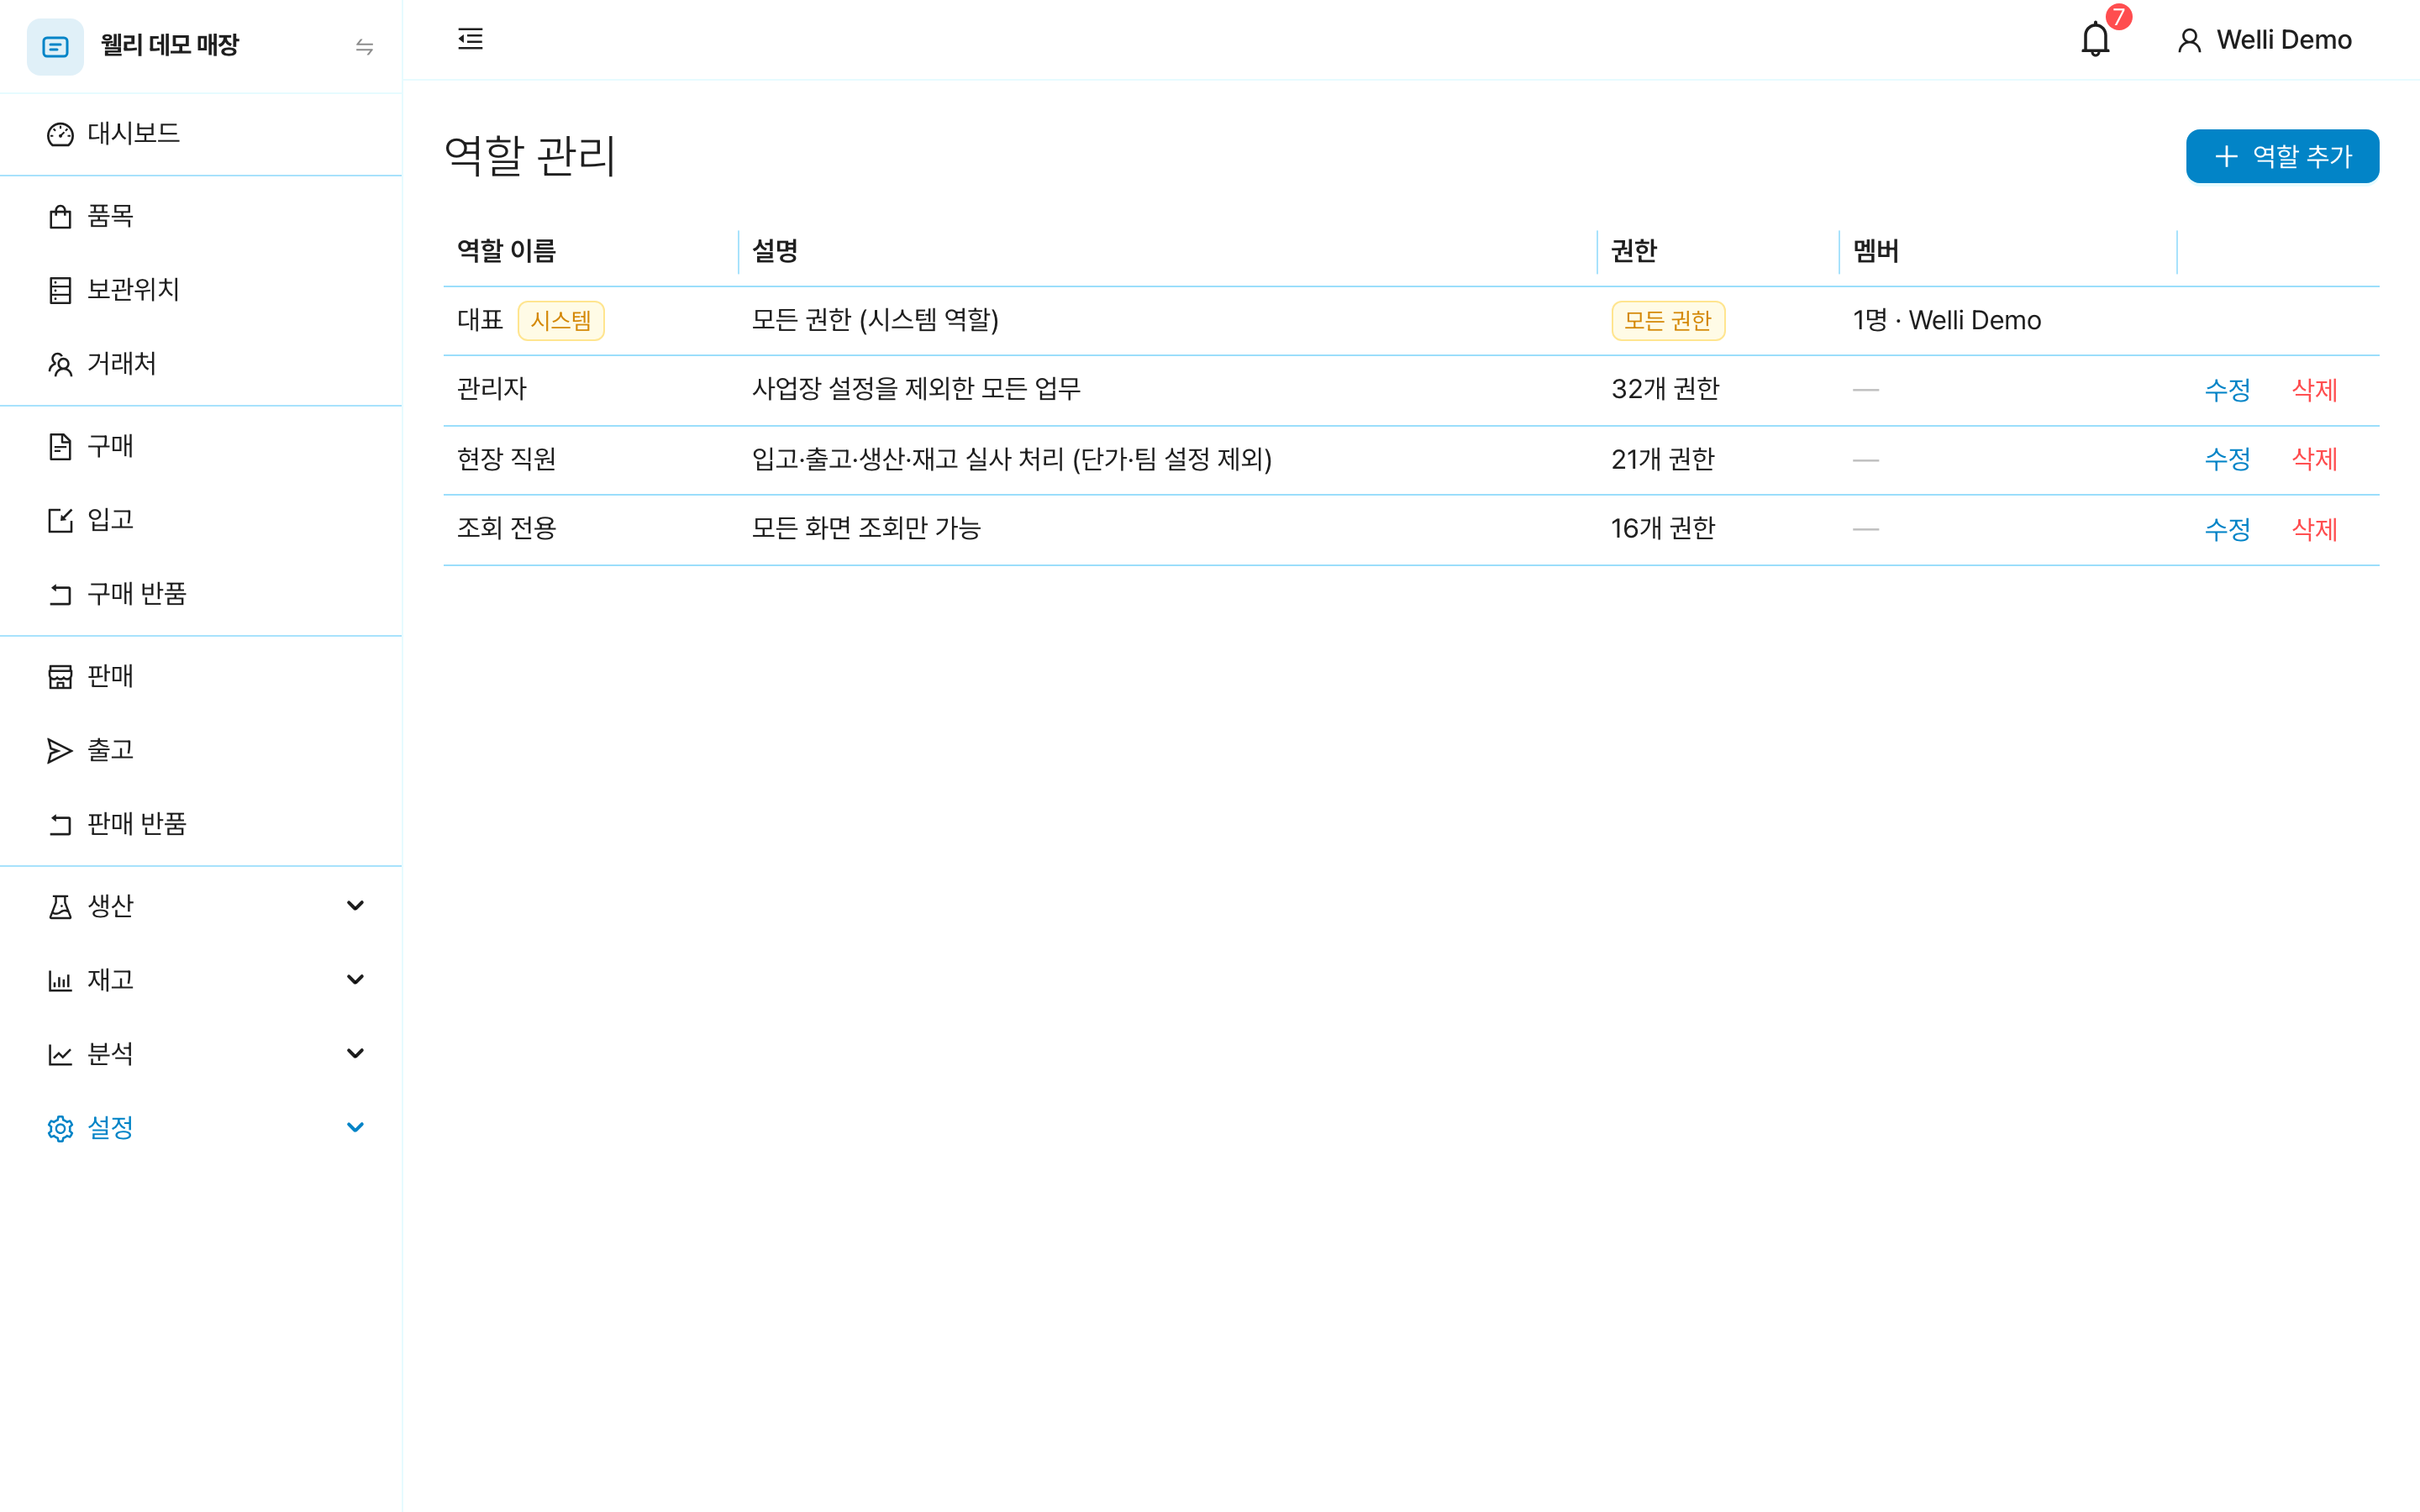The width and height of the screenshot is (2420, 1512).
Task: Expand the 재고 submenu chevron
Action: tap(355, 979)
